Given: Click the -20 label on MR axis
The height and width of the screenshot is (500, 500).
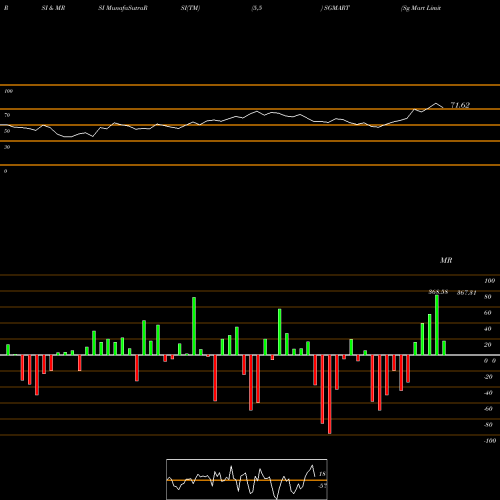Looking at the screenshot, I should (x=488, y=377).
